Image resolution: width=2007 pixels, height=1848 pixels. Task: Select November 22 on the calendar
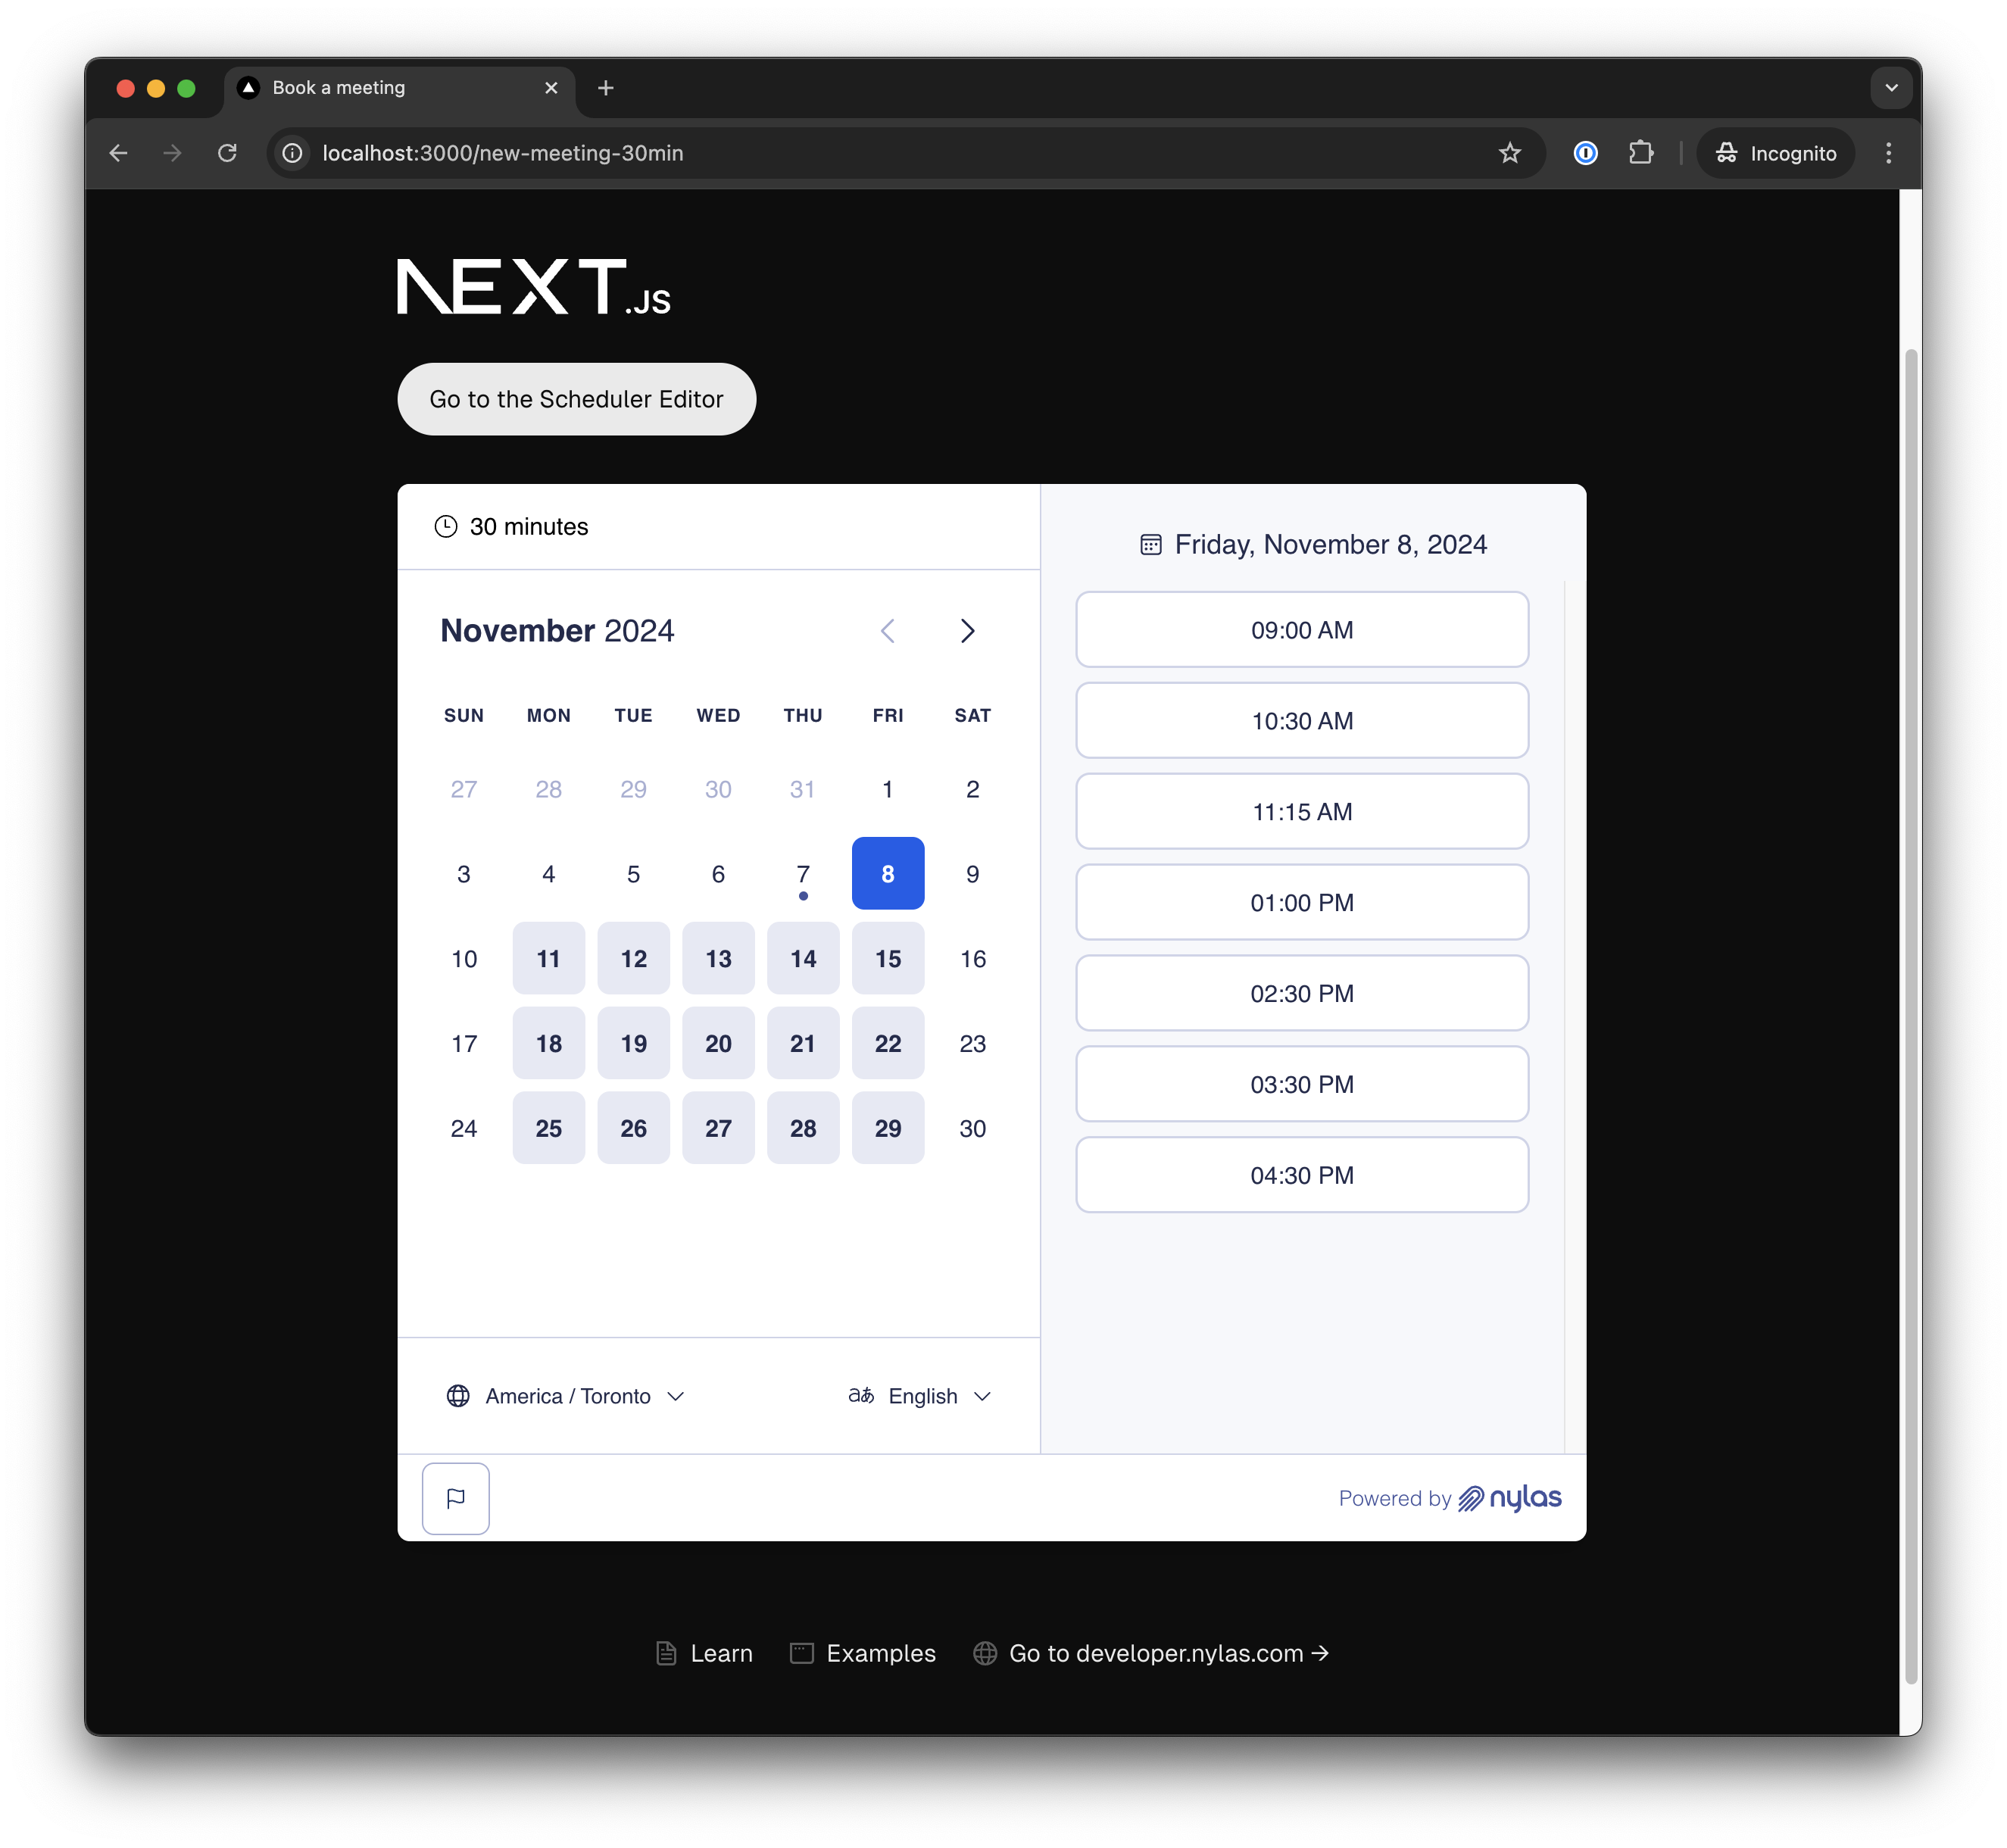[x=888, y=1042]
